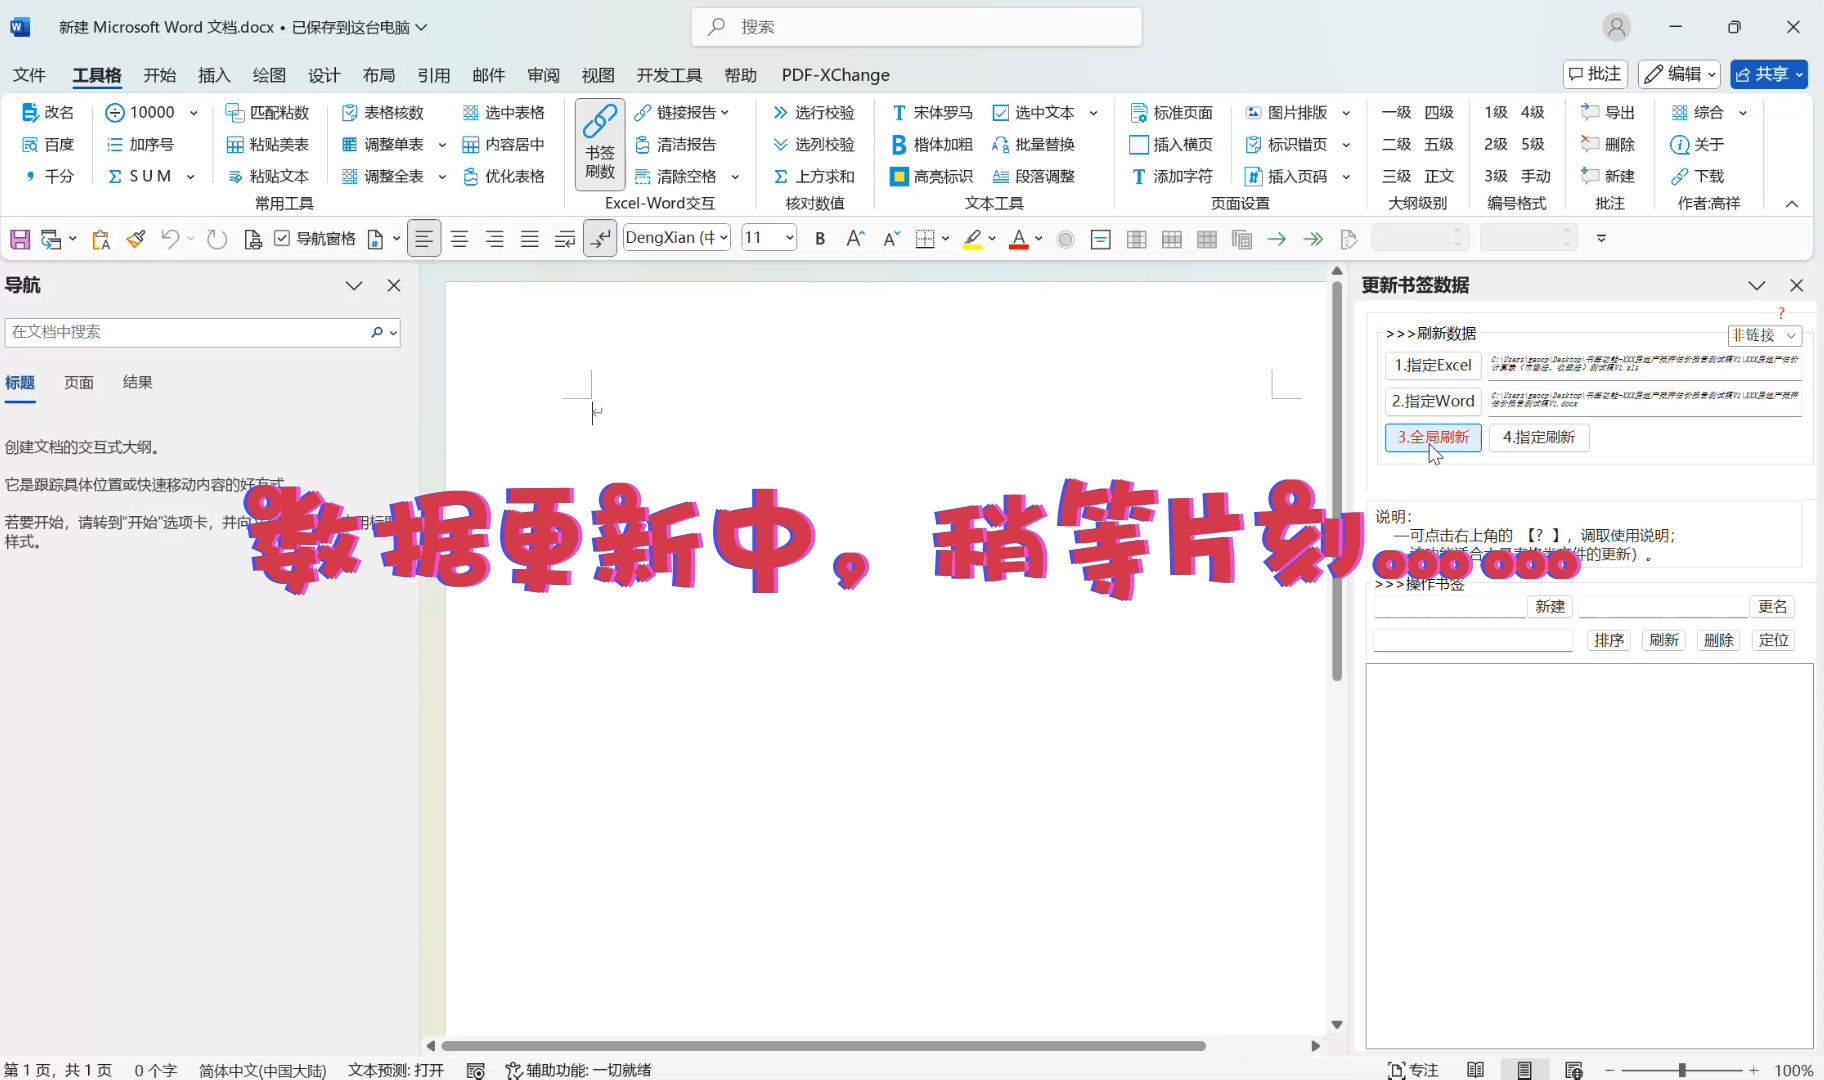Screen dimensions: 1824x1080
Task: Toggle justify text alignment
Action: tap(530, 239)
